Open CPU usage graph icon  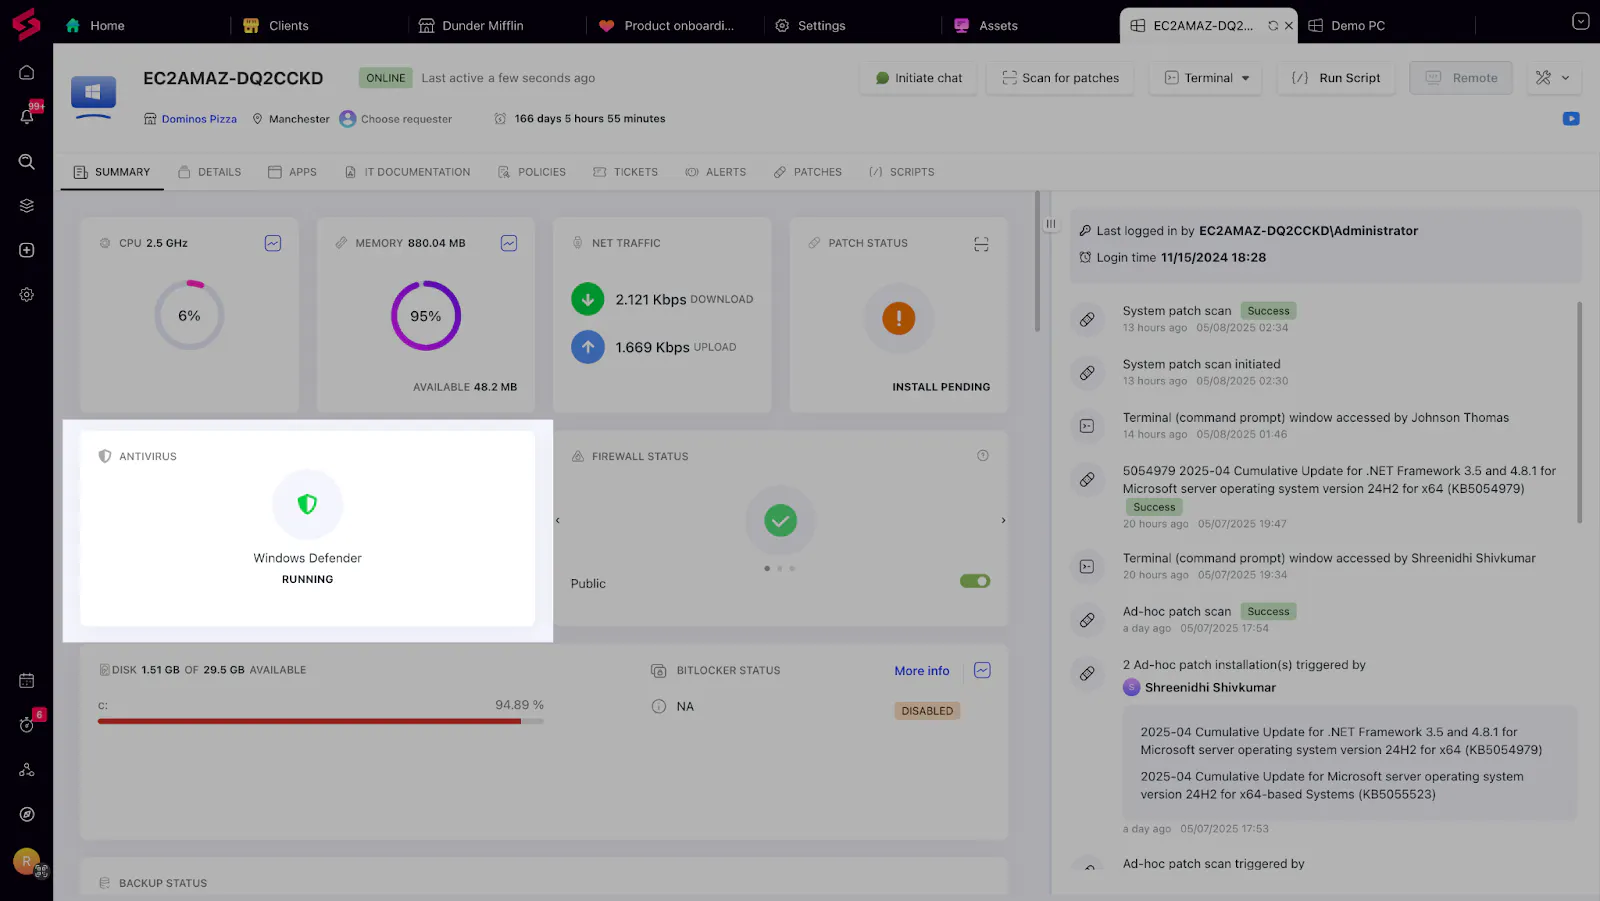point(273,243)
